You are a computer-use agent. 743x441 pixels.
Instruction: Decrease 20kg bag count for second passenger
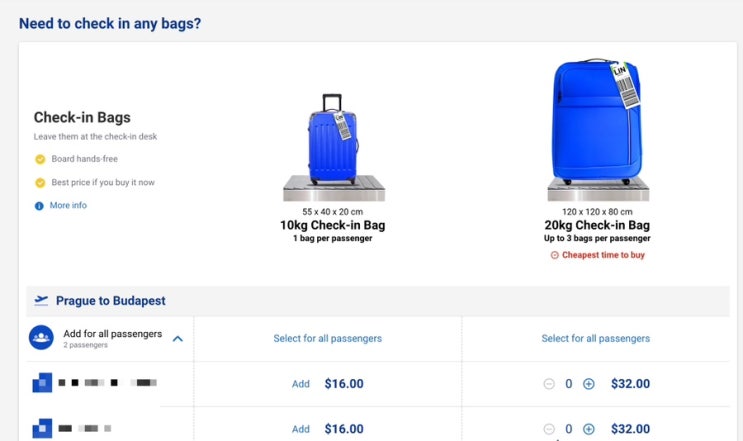[x=549, y=429]
